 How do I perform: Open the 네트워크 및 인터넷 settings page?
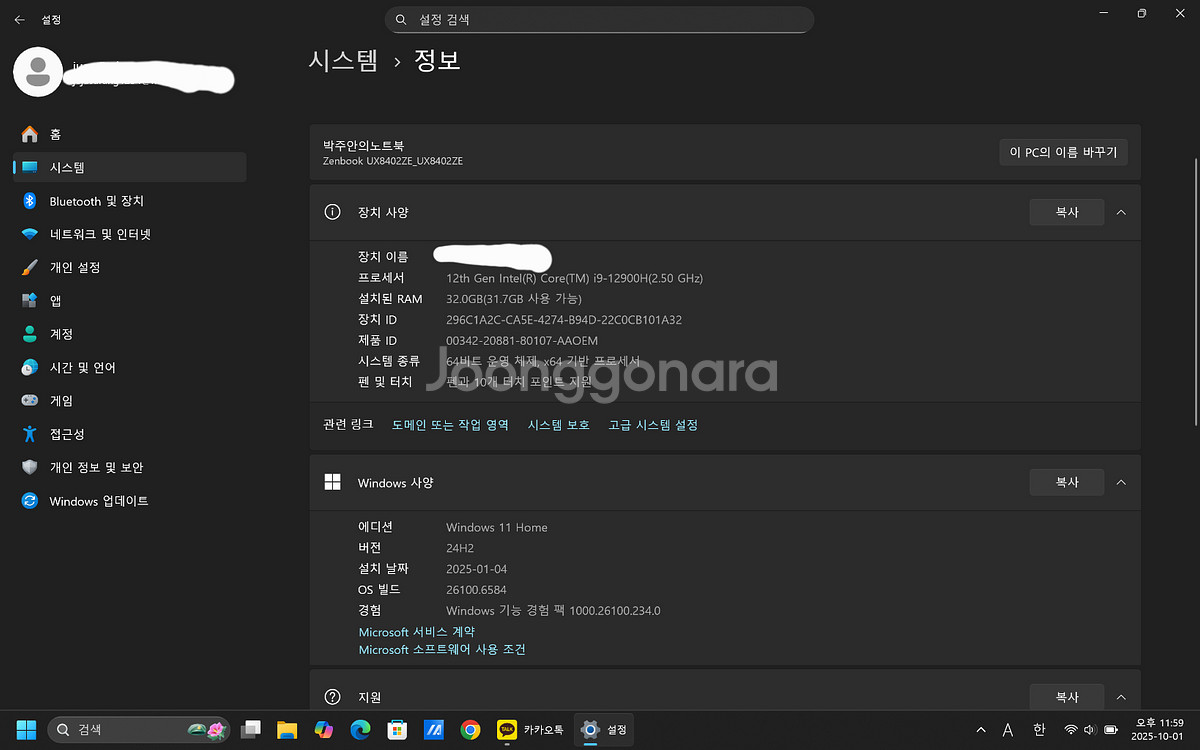(100, 234)
